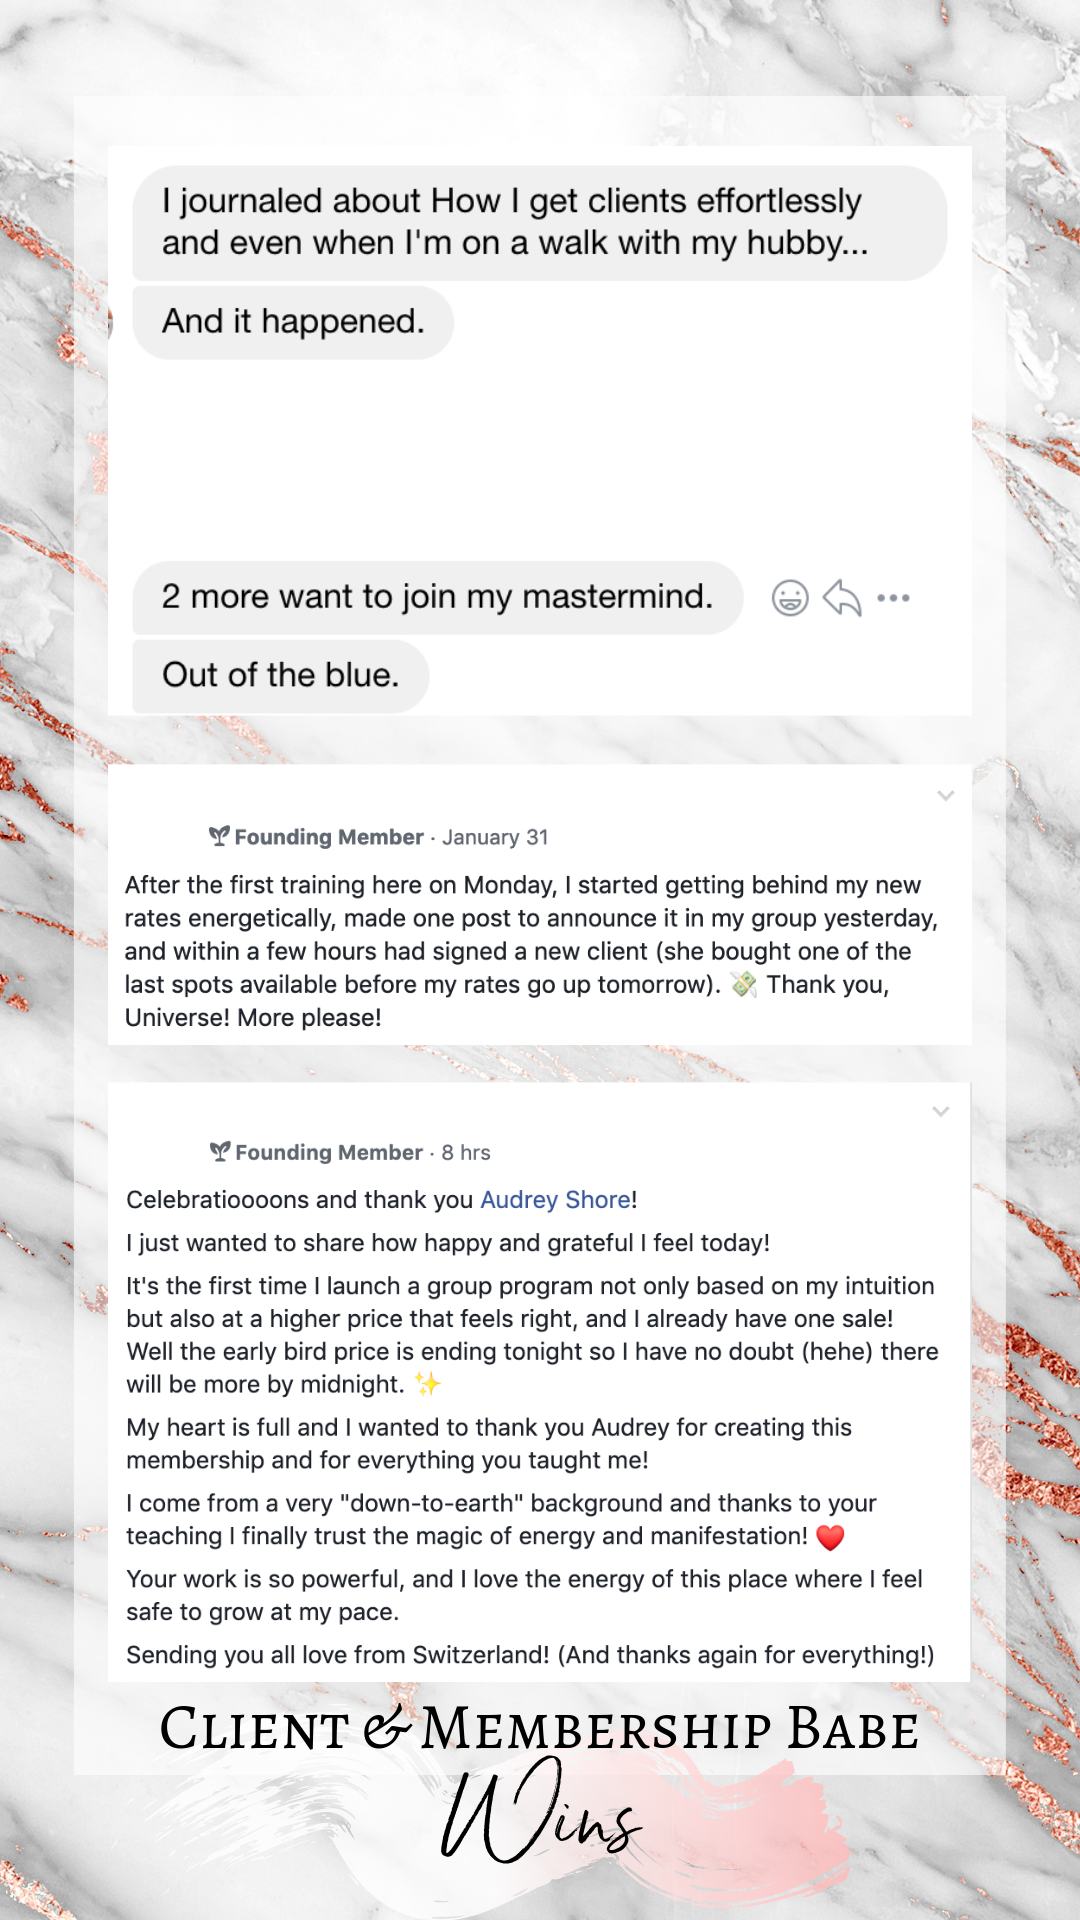The width and height of the screenshot is (1080, 1920).
Task: Expand the chevron on the 8 hrs post
Action: [941, 1112]
